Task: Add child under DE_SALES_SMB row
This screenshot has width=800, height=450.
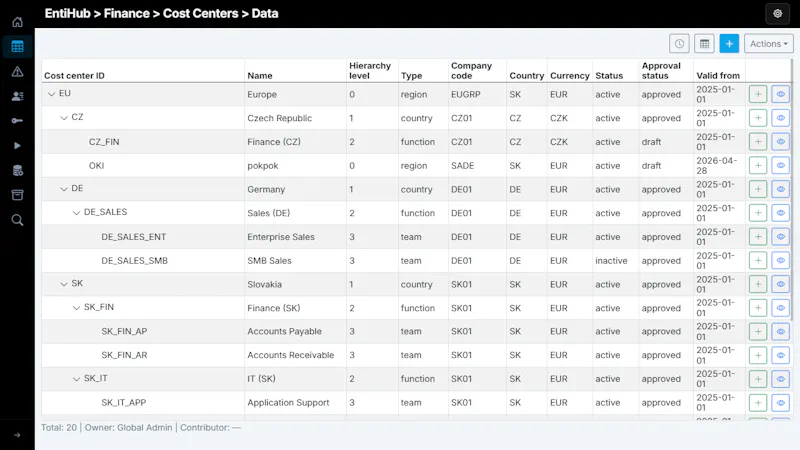Action: click(758, 261)
